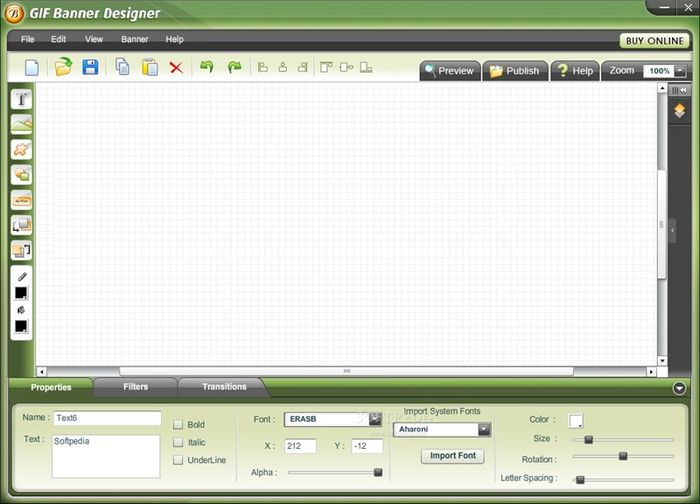The width and height of the screenshot is (700, 504).
Task: Undo the last action with green arrow
Action: (207, 67)
